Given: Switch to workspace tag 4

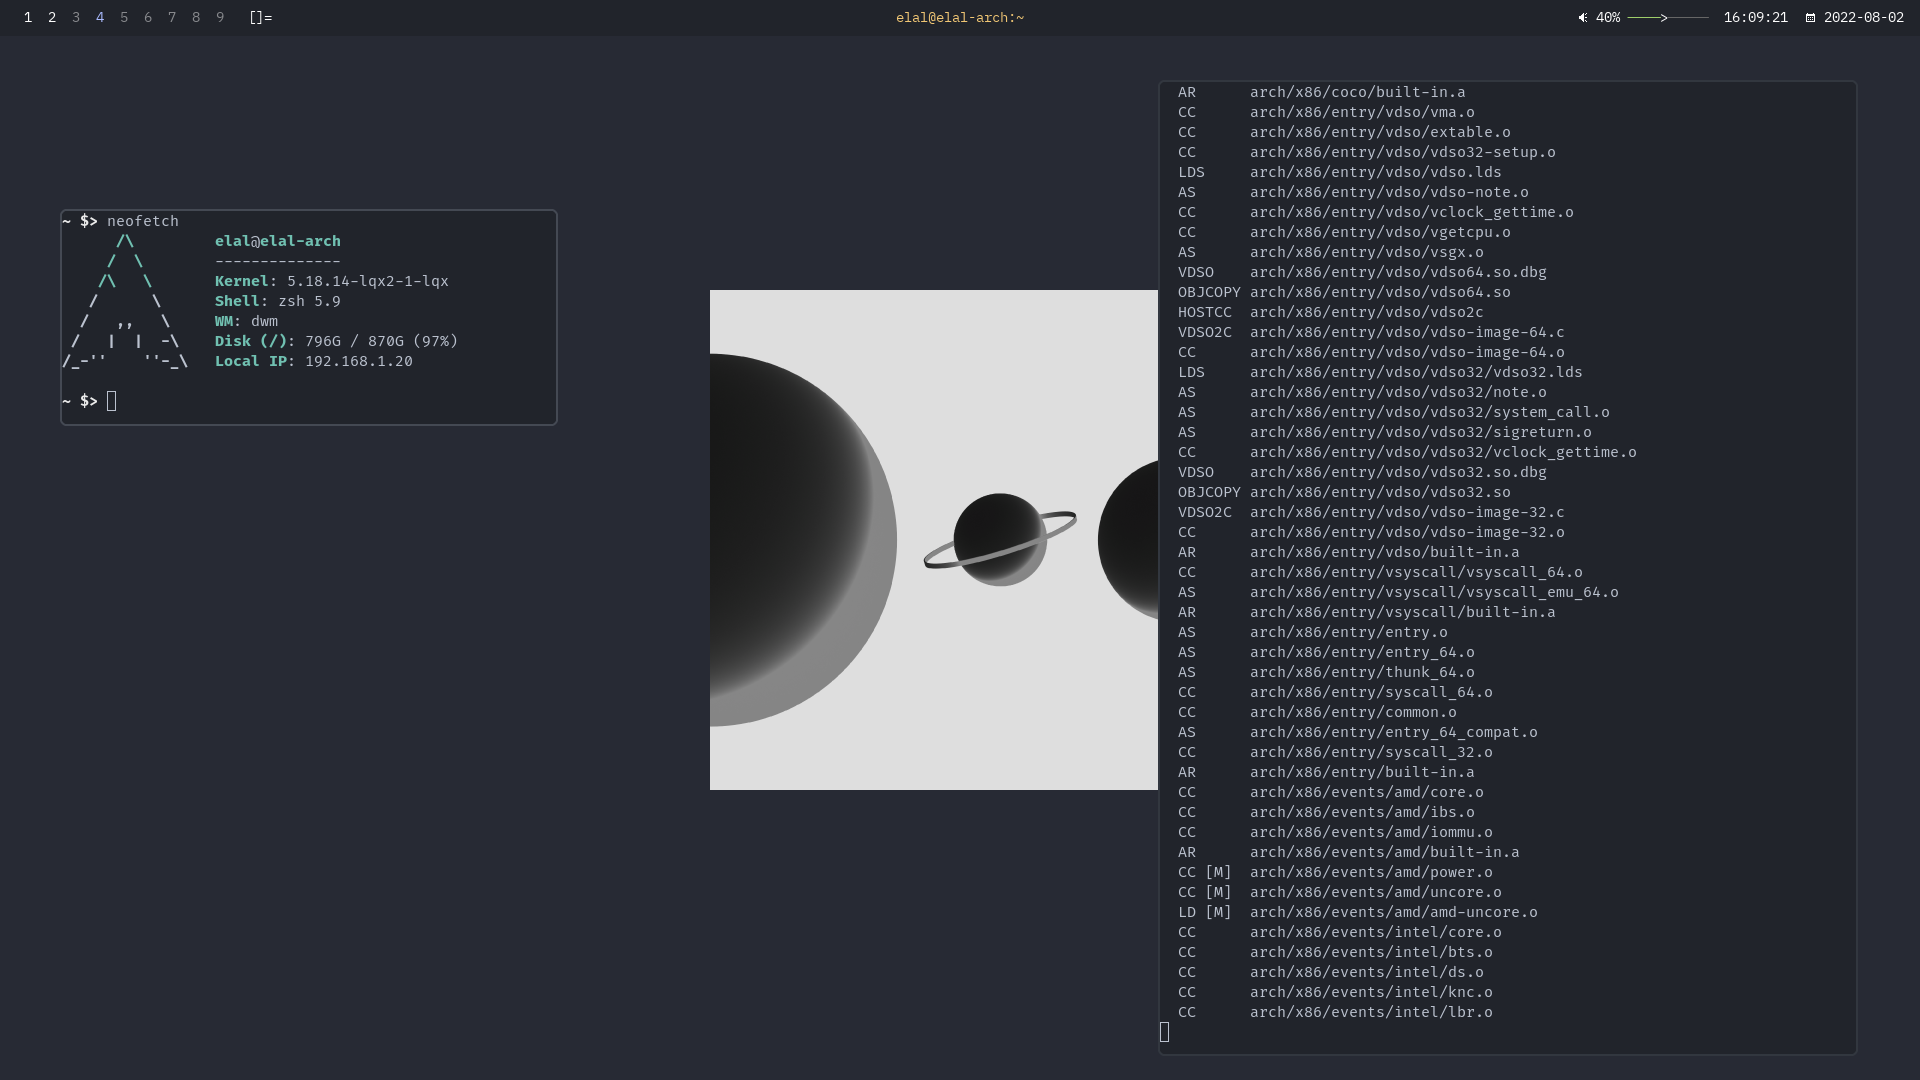Looking at the screenshot, I should point(100,18).
